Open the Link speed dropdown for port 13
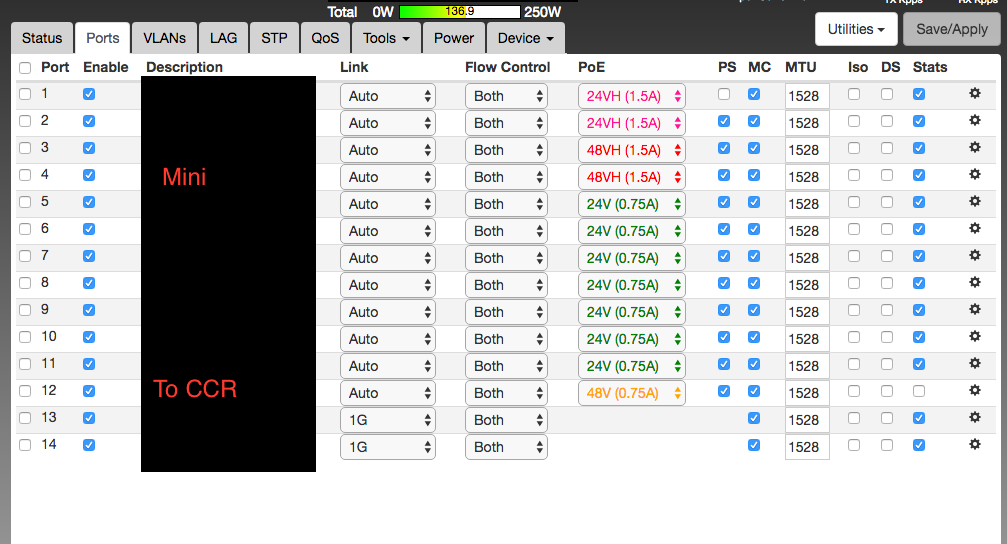Viewport: 1007px width, 544px height. [x=388, y=420]
